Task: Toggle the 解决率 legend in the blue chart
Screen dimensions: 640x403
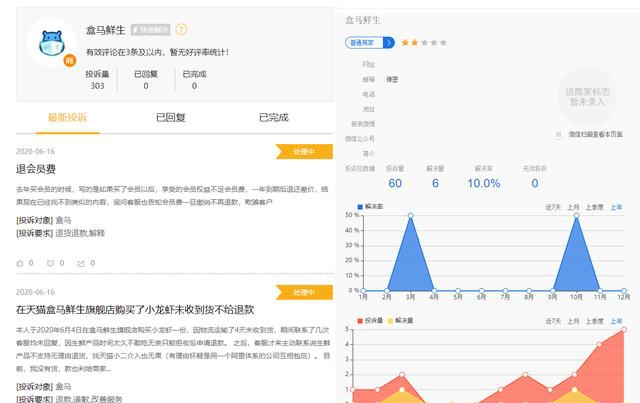Action: pos(370,206)
